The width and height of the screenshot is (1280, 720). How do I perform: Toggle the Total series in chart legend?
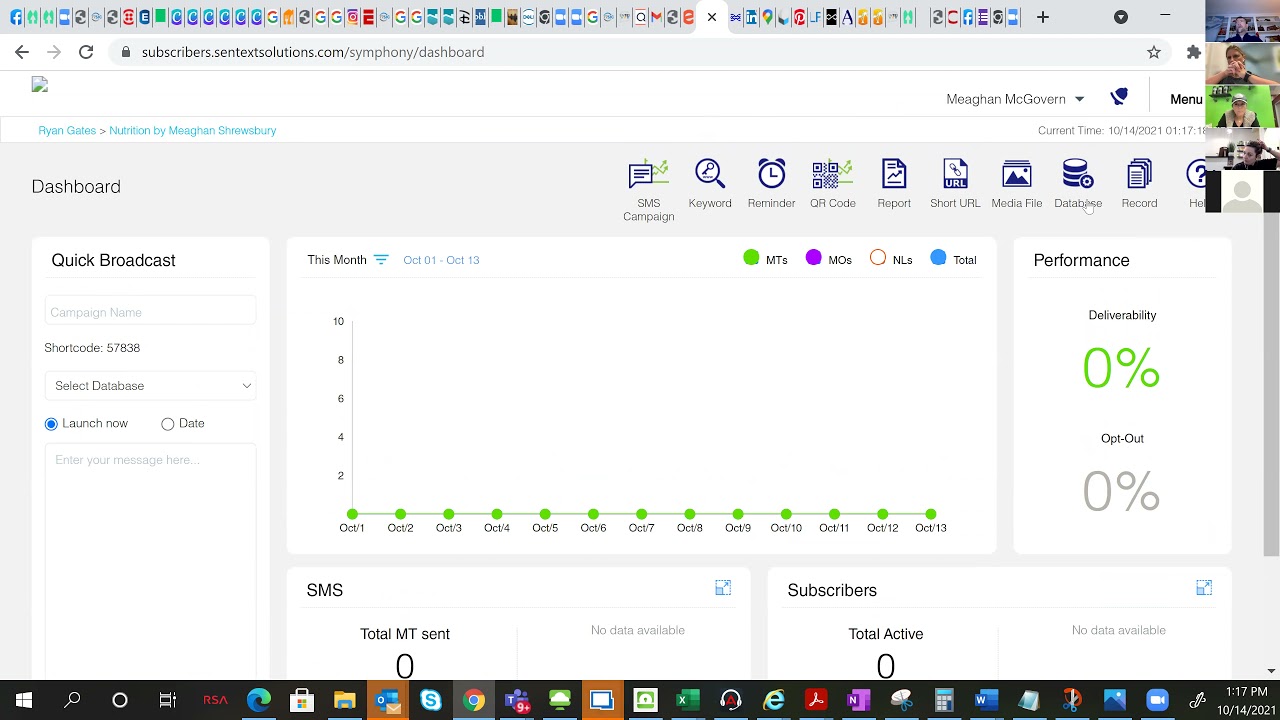pos(953,259)
